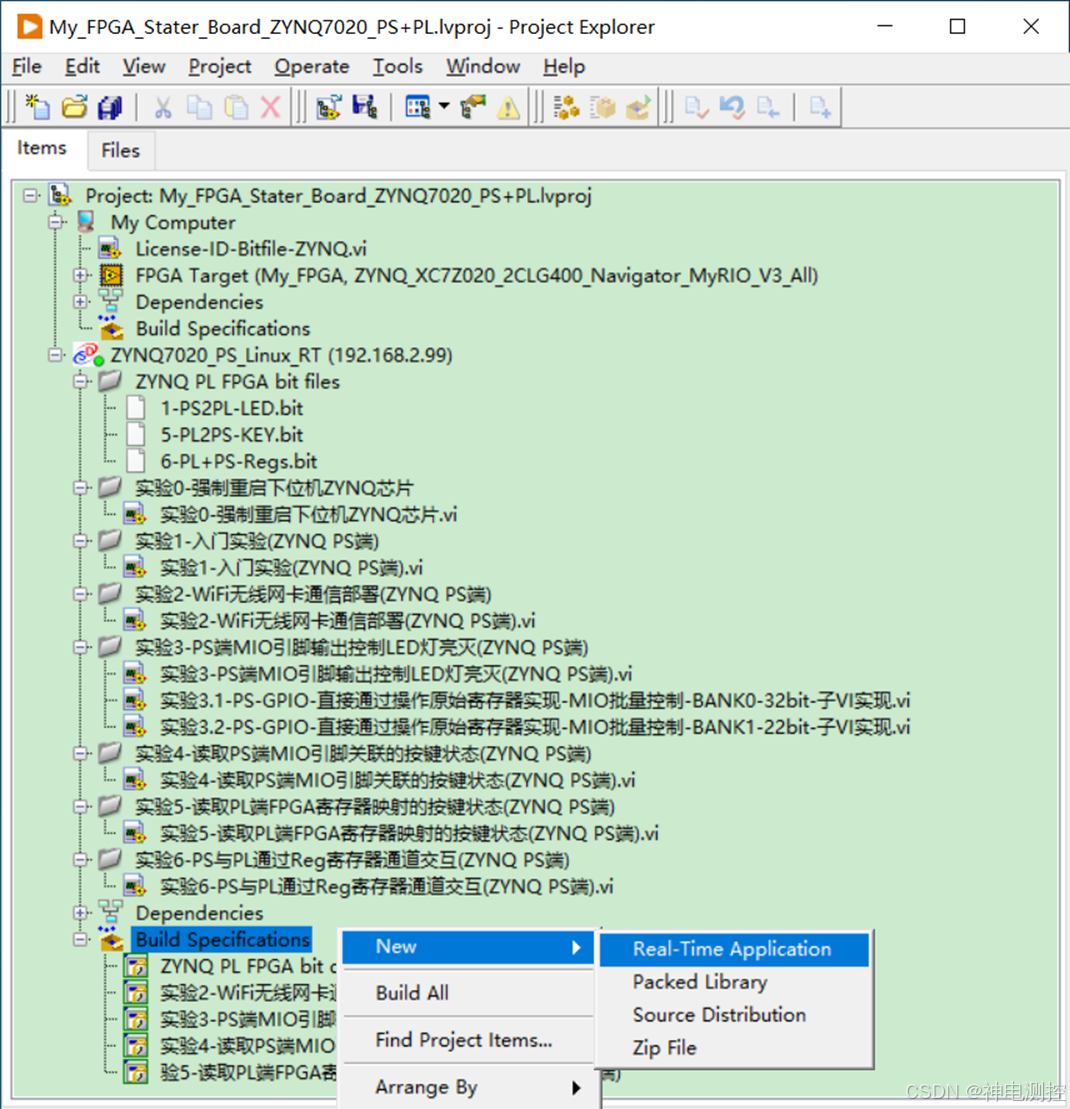Screen dimensions: 1070x1109
Task: Switch to the Files tab
Action: (x=120, y=151)
